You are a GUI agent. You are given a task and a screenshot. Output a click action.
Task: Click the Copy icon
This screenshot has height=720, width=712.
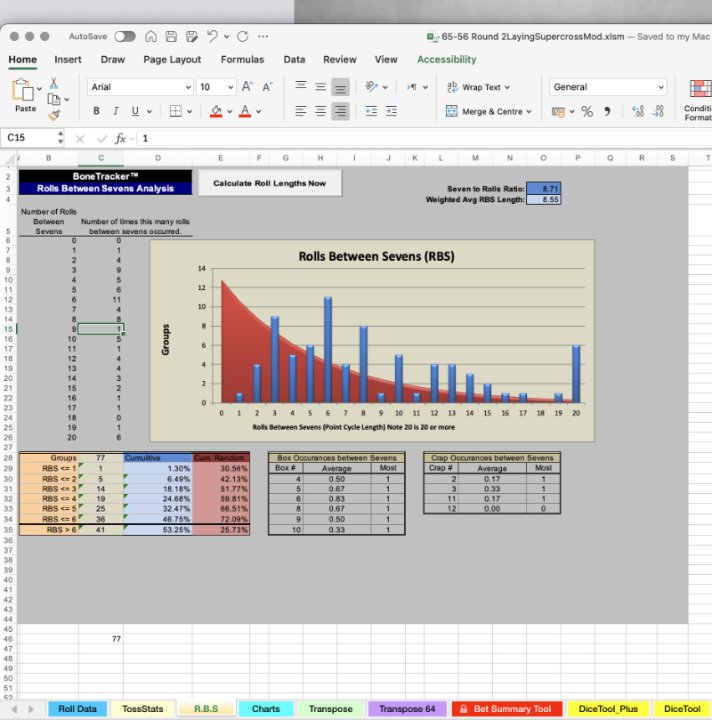pyautogui.click(x=54, y=99)
